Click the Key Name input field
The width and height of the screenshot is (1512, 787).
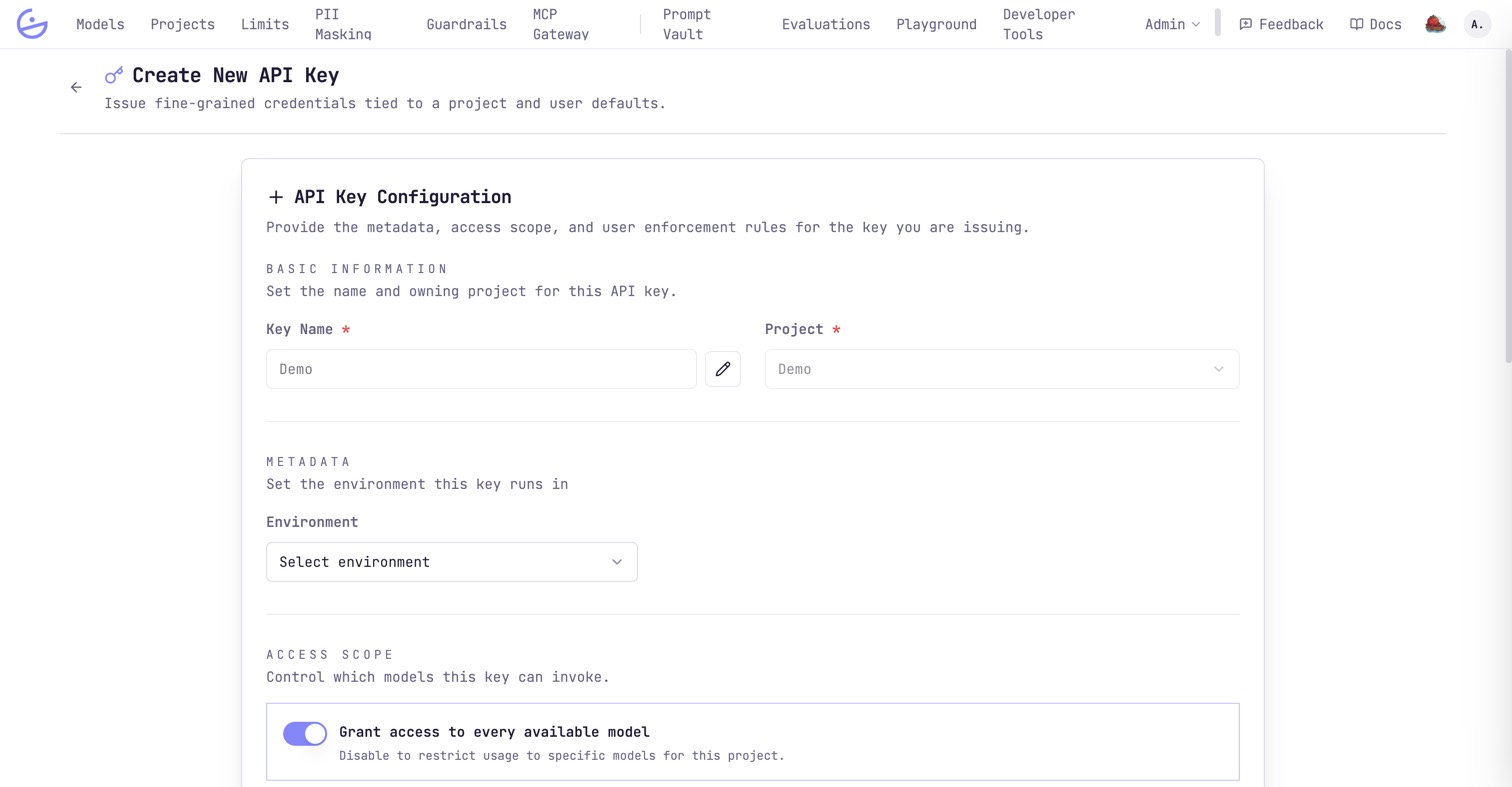click(x=481, y=369)
